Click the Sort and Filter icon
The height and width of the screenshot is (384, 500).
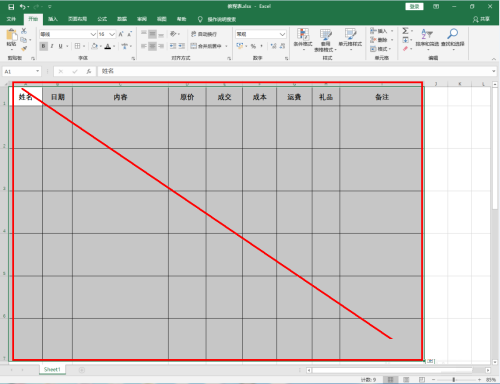coord(427,34)
